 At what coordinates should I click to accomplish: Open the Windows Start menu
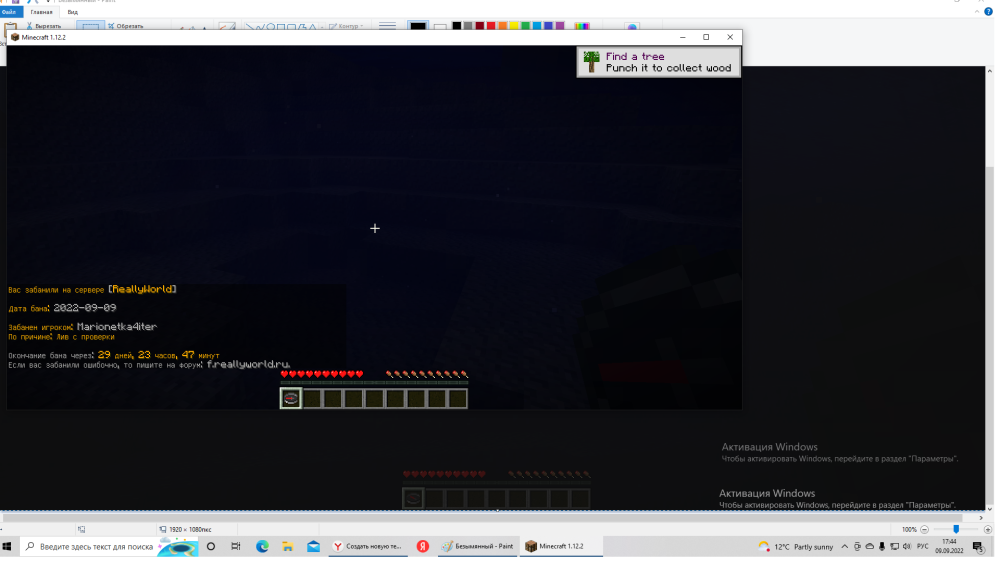click(8, 546)
